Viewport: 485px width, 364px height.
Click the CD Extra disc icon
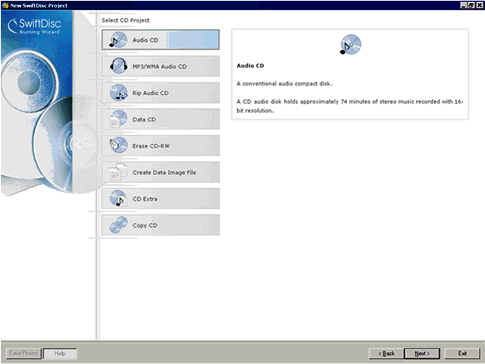(x=118, y=198)
